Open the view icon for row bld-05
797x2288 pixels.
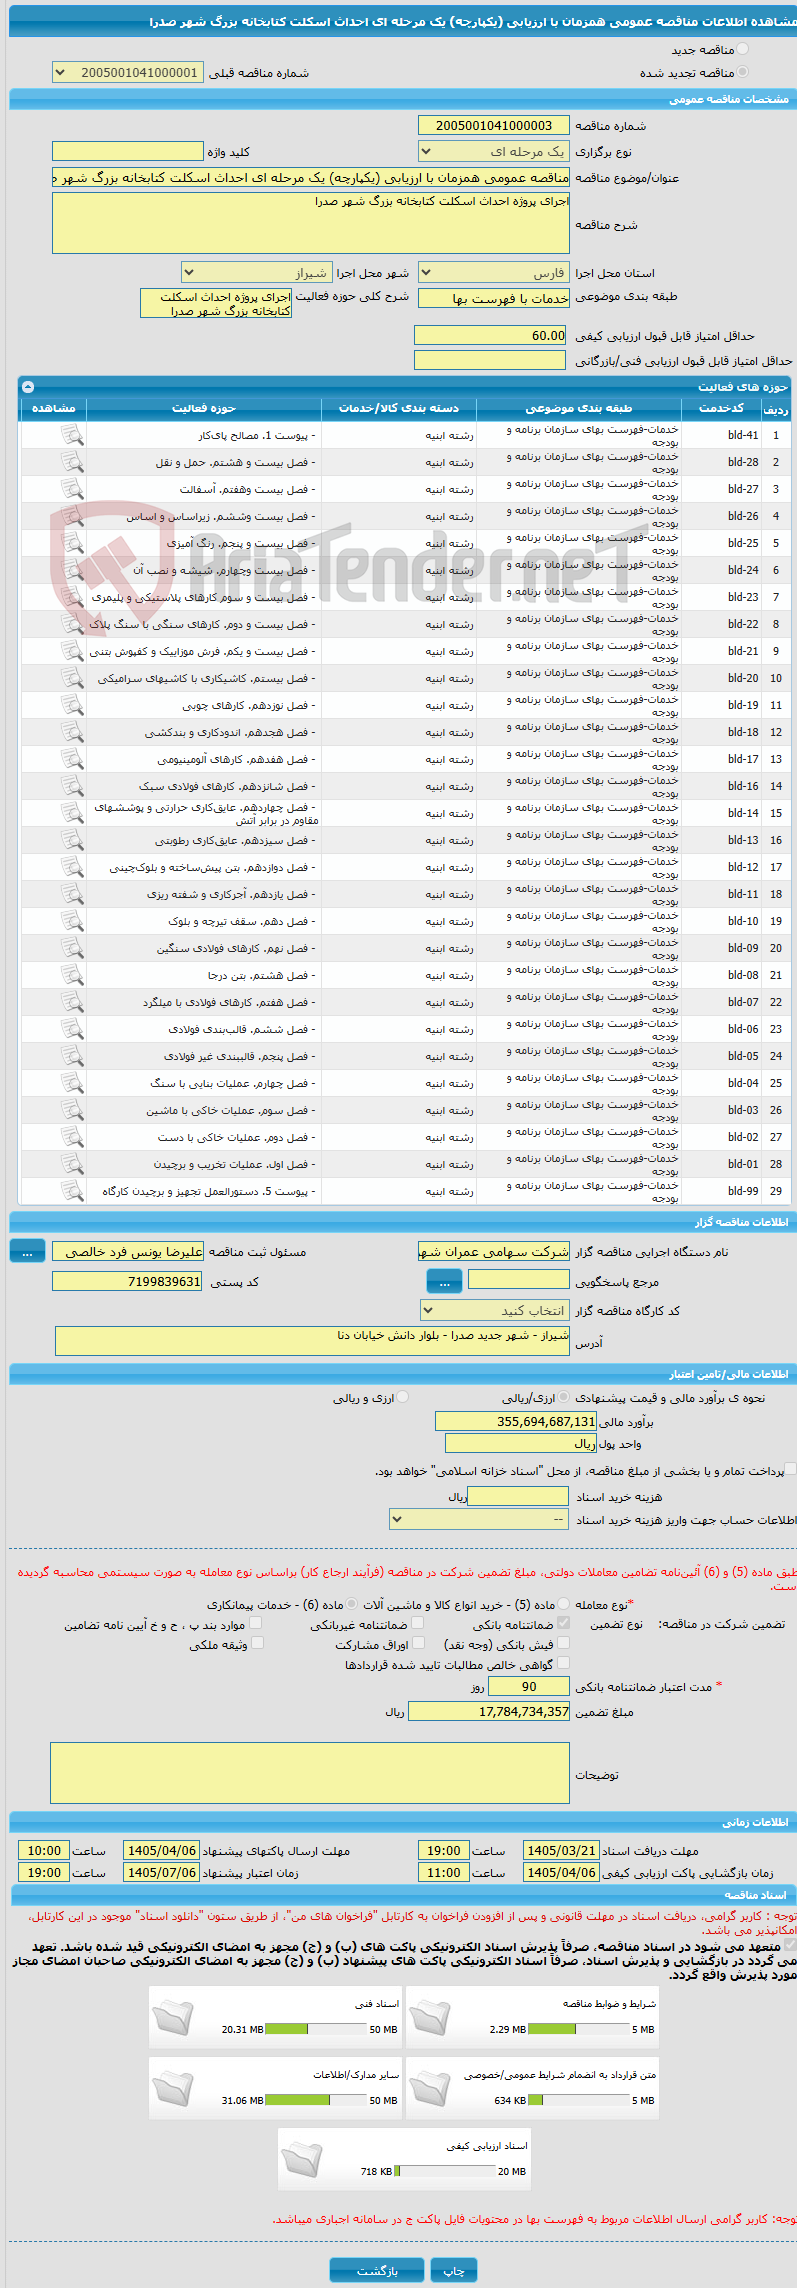[71, 1056]
